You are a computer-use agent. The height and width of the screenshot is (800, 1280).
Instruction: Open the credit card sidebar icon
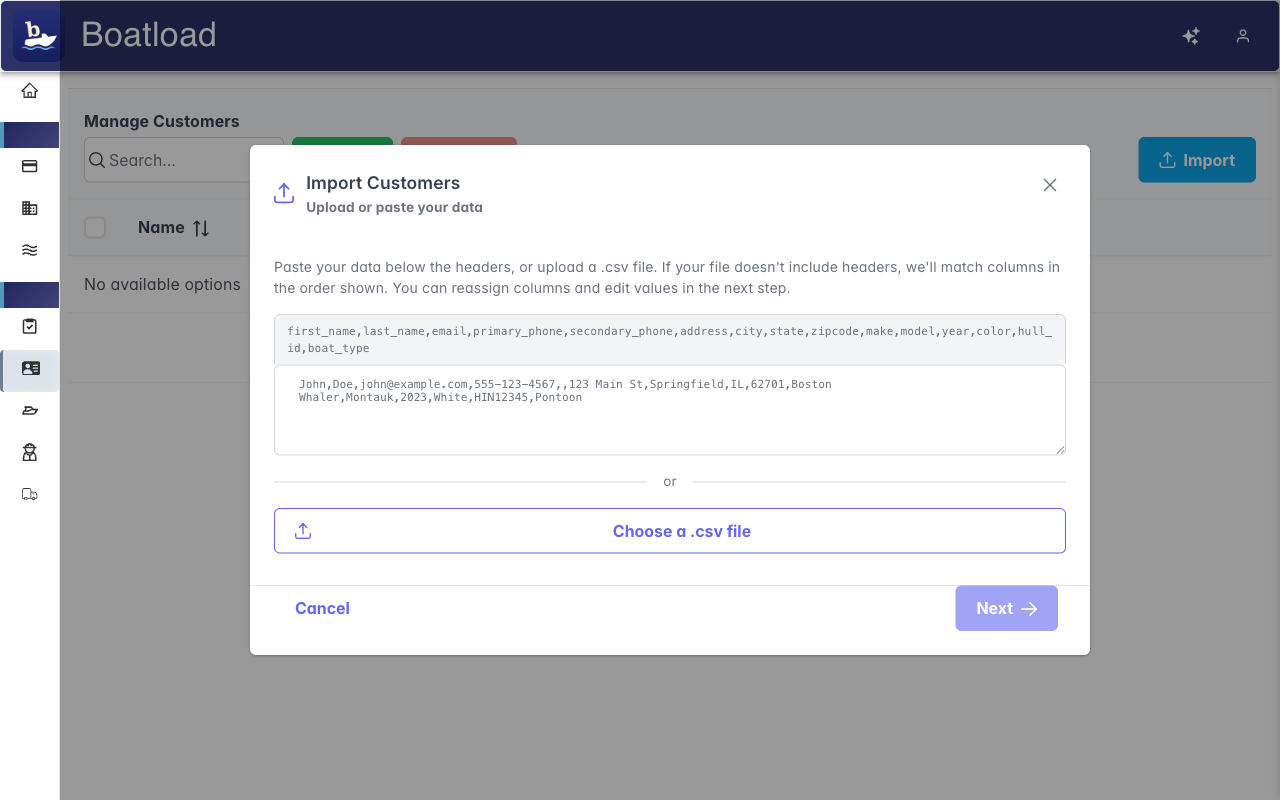click(30, 167)
